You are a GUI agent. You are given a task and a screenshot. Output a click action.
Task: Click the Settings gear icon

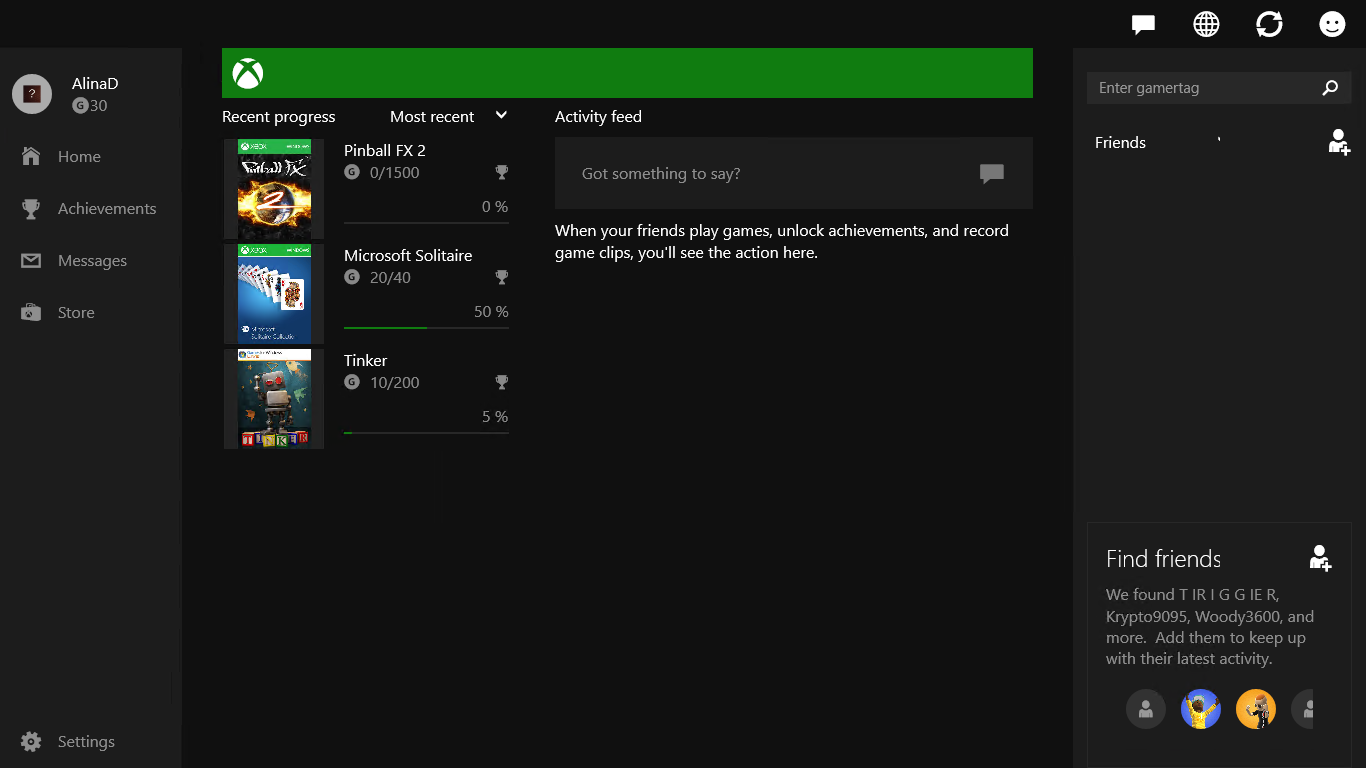point(31,741)
